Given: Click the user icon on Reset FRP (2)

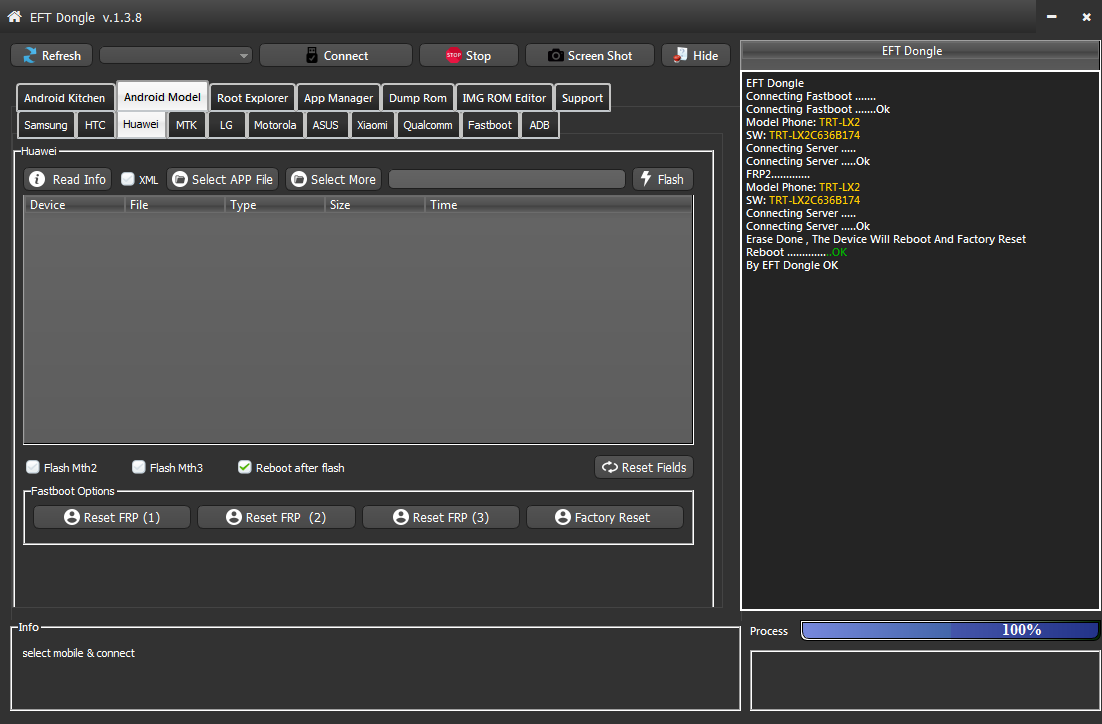Looking at the screenshot, I should (234, 517).
